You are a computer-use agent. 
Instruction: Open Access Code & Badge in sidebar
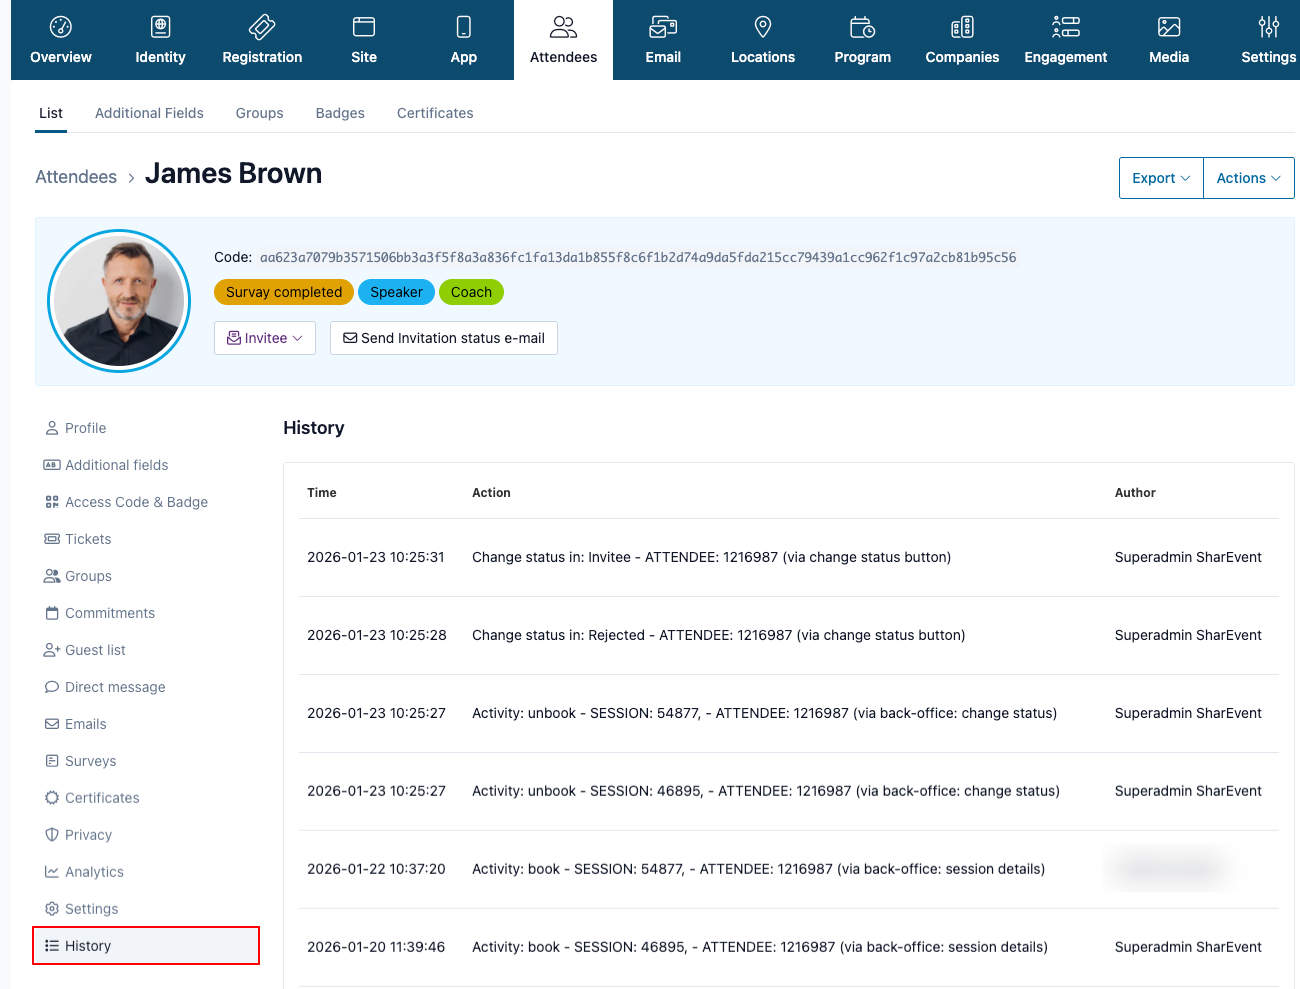point(136,502)
